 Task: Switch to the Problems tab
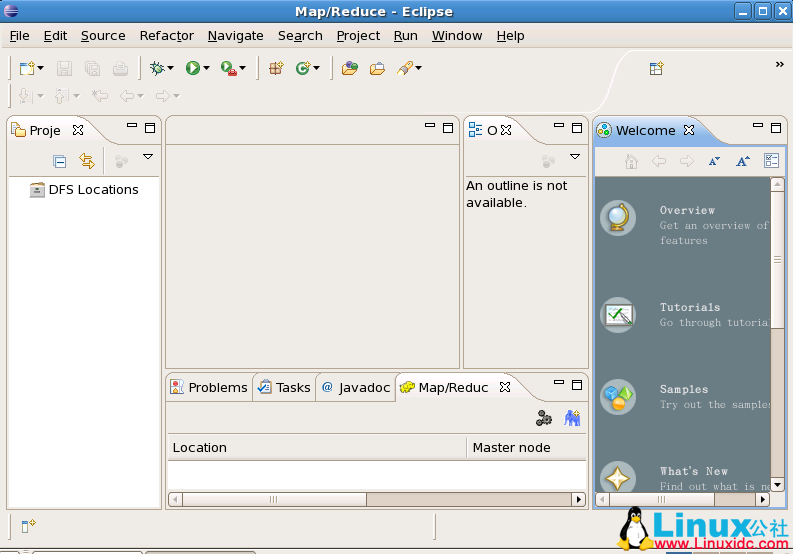point(209,388)
